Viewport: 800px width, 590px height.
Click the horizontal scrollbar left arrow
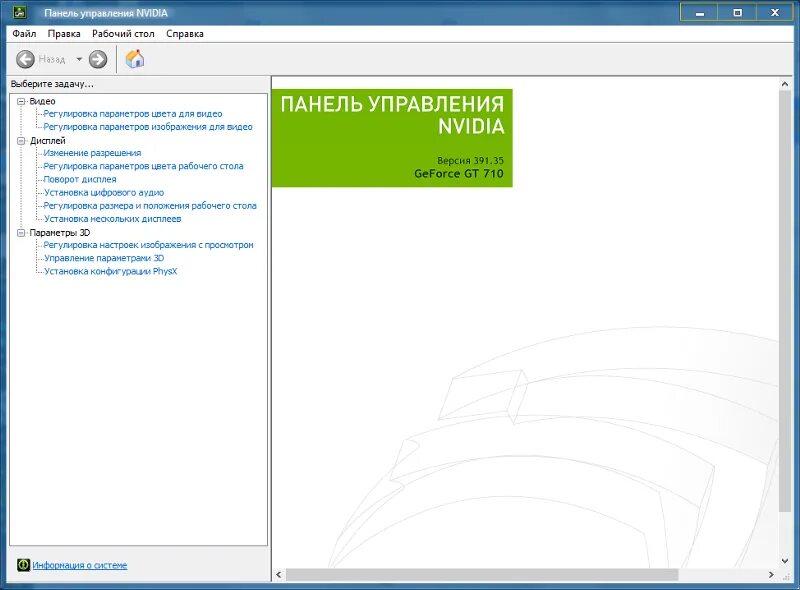coord(279,575)
